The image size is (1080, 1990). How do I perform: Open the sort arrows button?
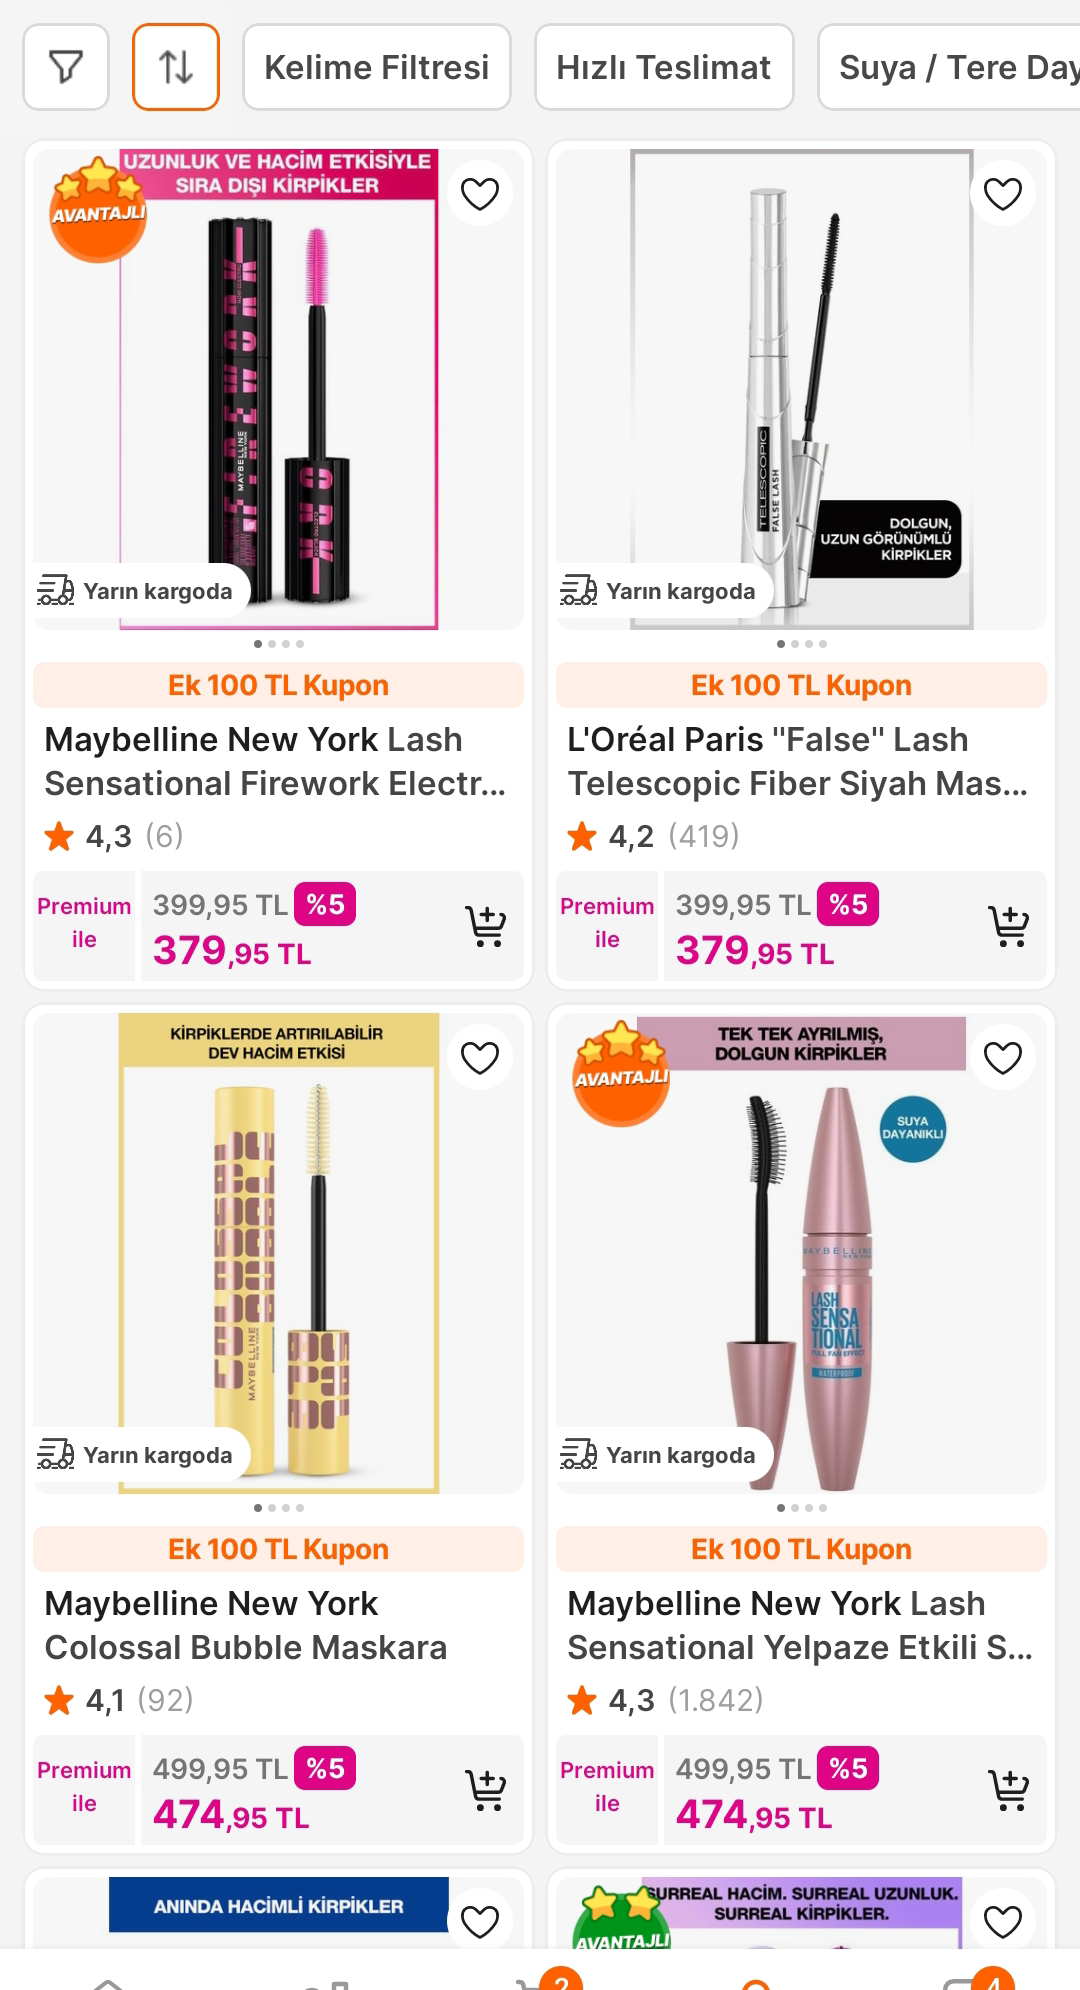click(x=176, y=67)
